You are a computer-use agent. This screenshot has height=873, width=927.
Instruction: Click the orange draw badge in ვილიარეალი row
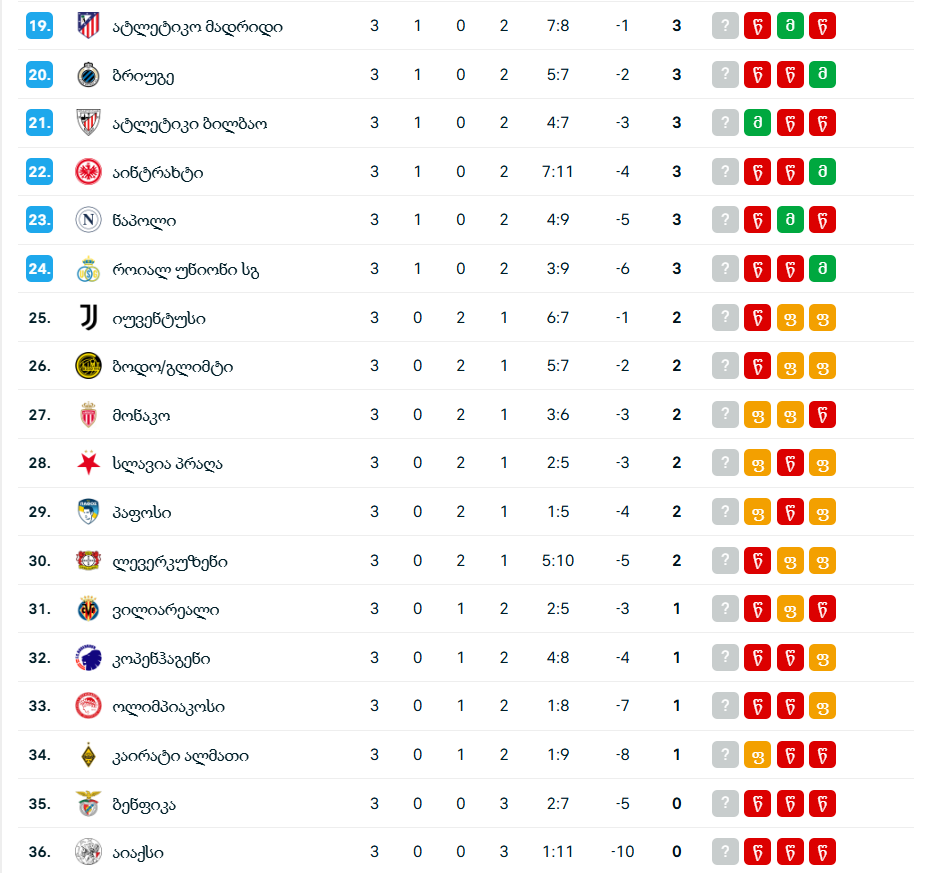790,609
